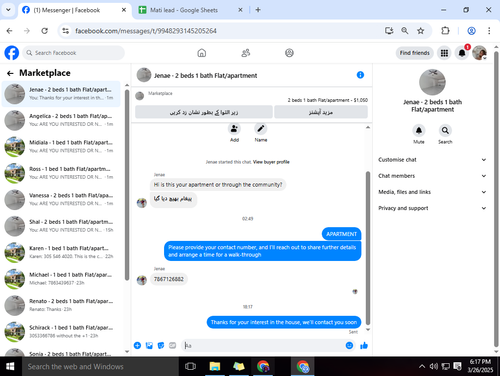Click the left Urdu marketplace action button

click(204, 112)
